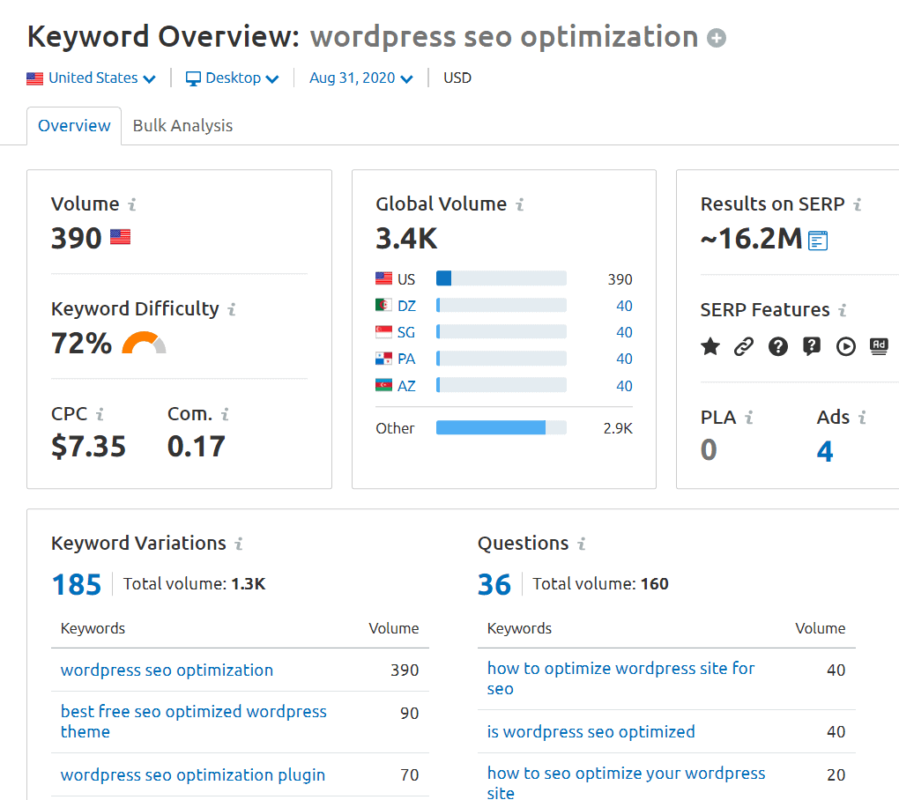Click the DZ volume bar
The width and height of the screenshot is (899, 800).
(x=501, y=305)
